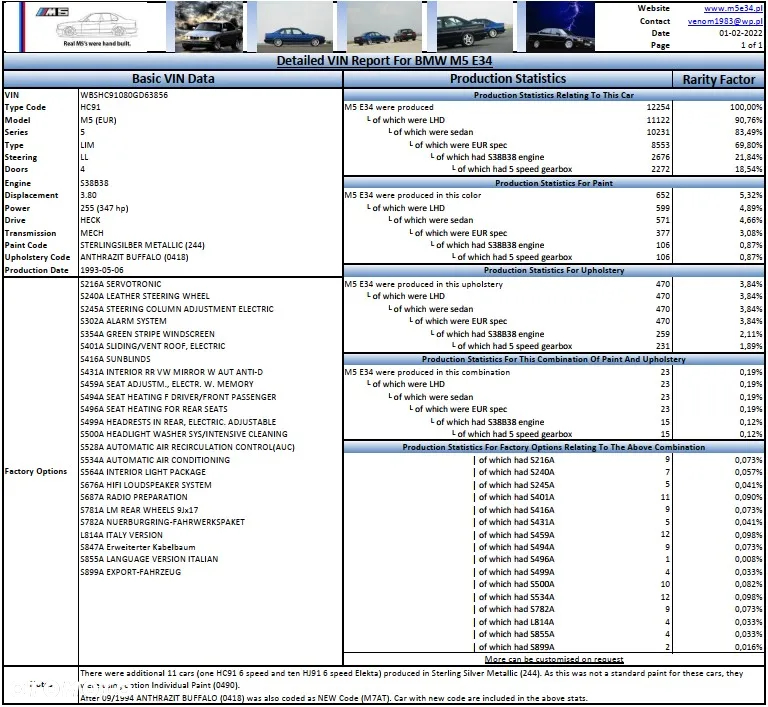
Task: Select rarity value 5,32%
Action: pos(751,195)
